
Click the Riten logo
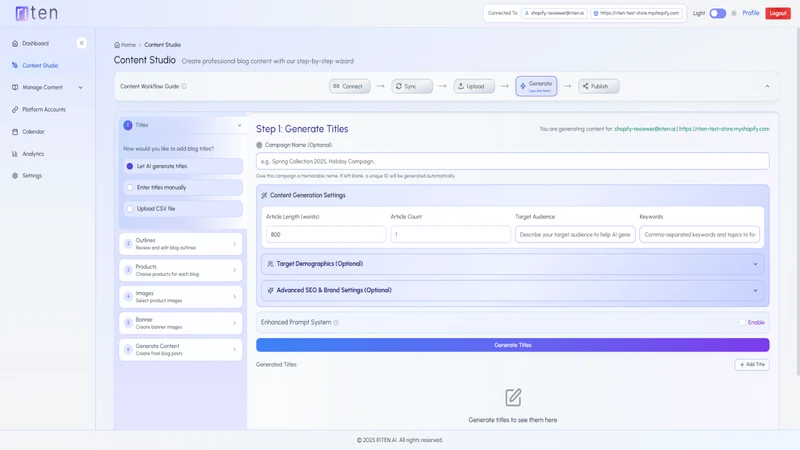click(37, 13)
